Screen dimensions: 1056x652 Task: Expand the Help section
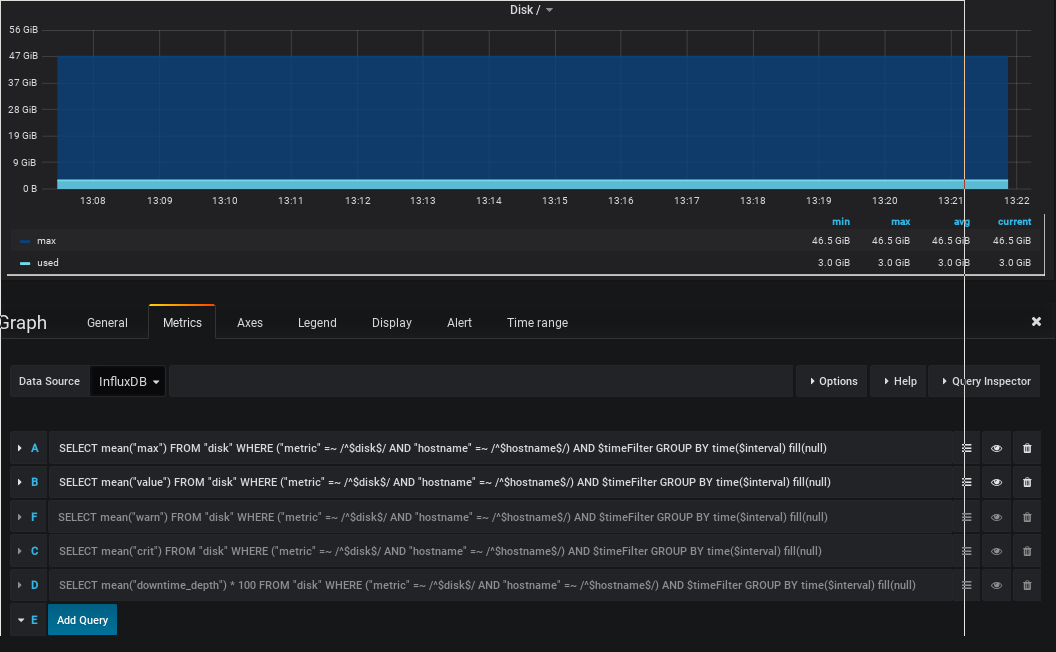(900, 381)
